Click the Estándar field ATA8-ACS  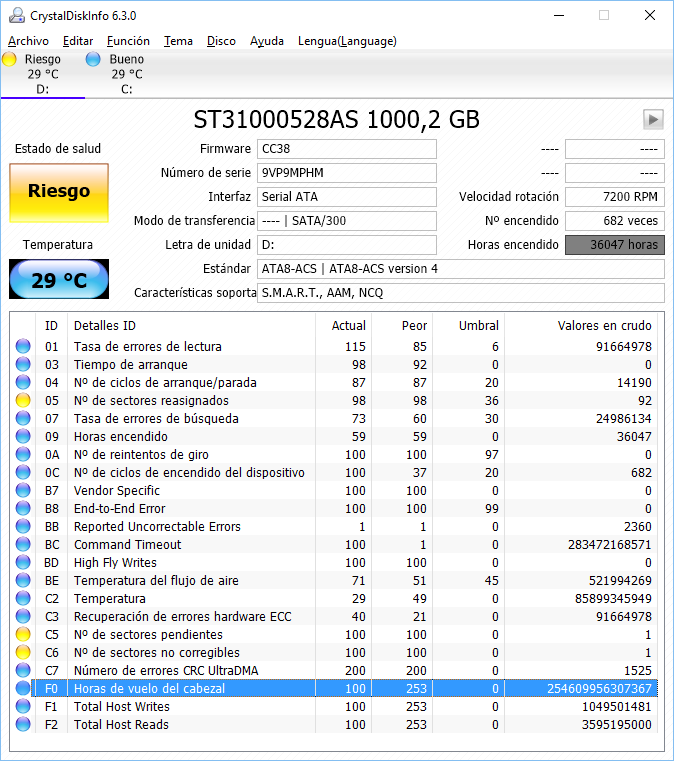click(460, 269)
